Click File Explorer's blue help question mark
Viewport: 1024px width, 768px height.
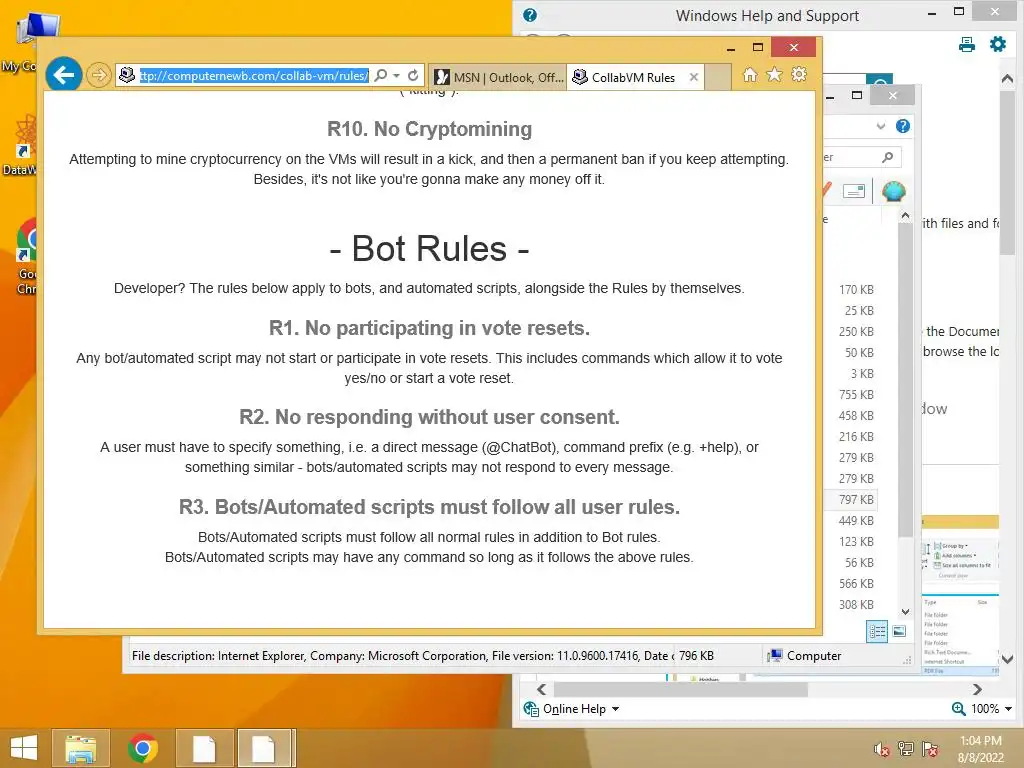point(903,126)
